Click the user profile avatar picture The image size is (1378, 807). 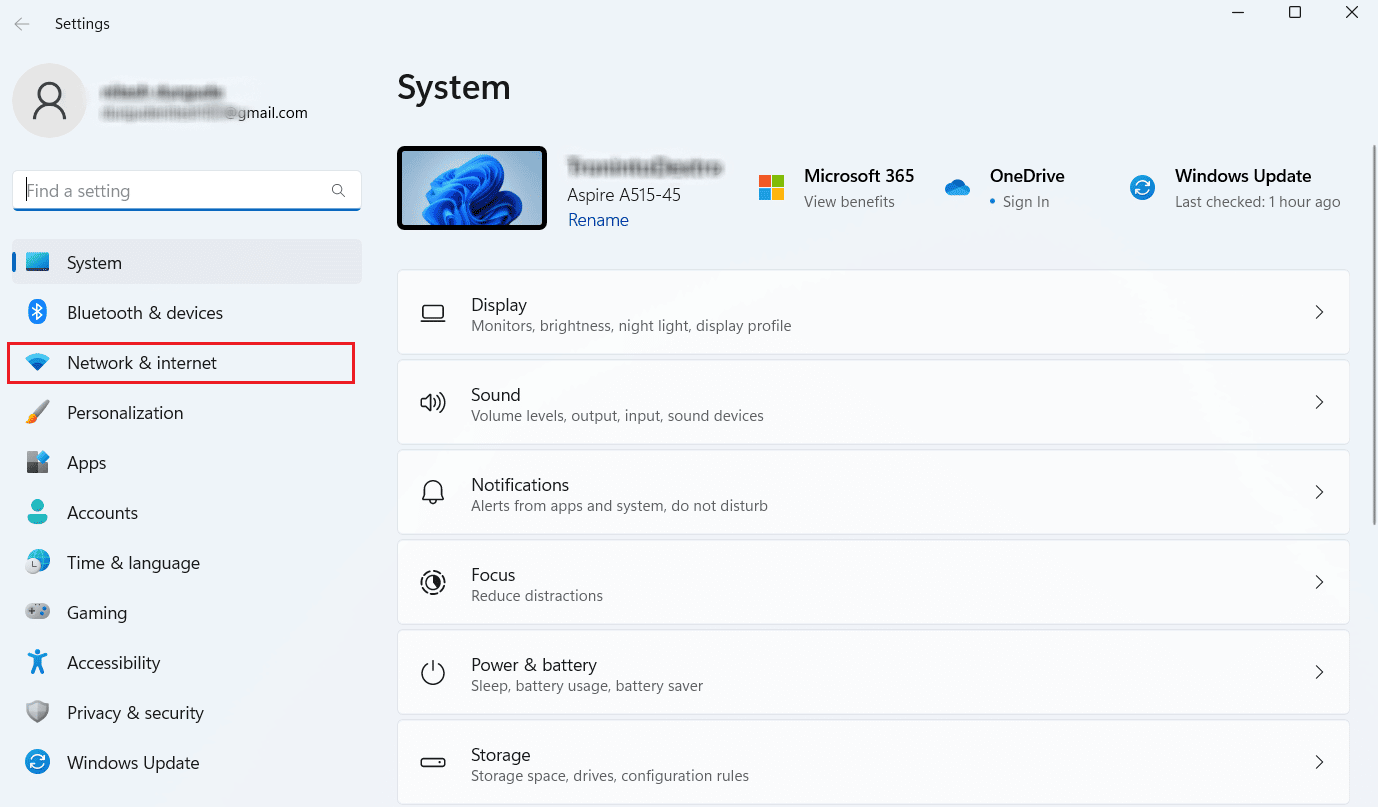(49, 100)
